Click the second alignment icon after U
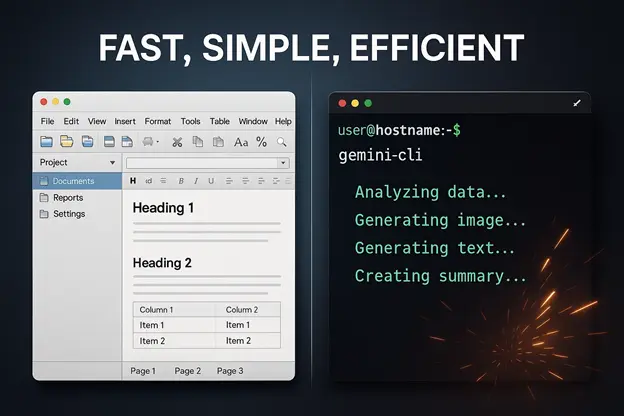Viewport: 624px width, 416px height. 246,181
